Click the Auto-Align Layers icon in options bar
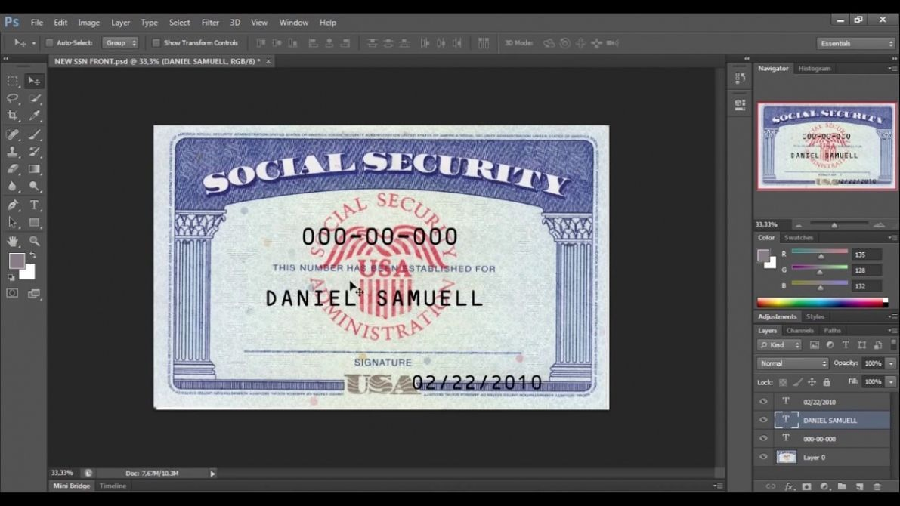Image resolution: width=900 pixels, height=506 pixels. click(483, 43)
